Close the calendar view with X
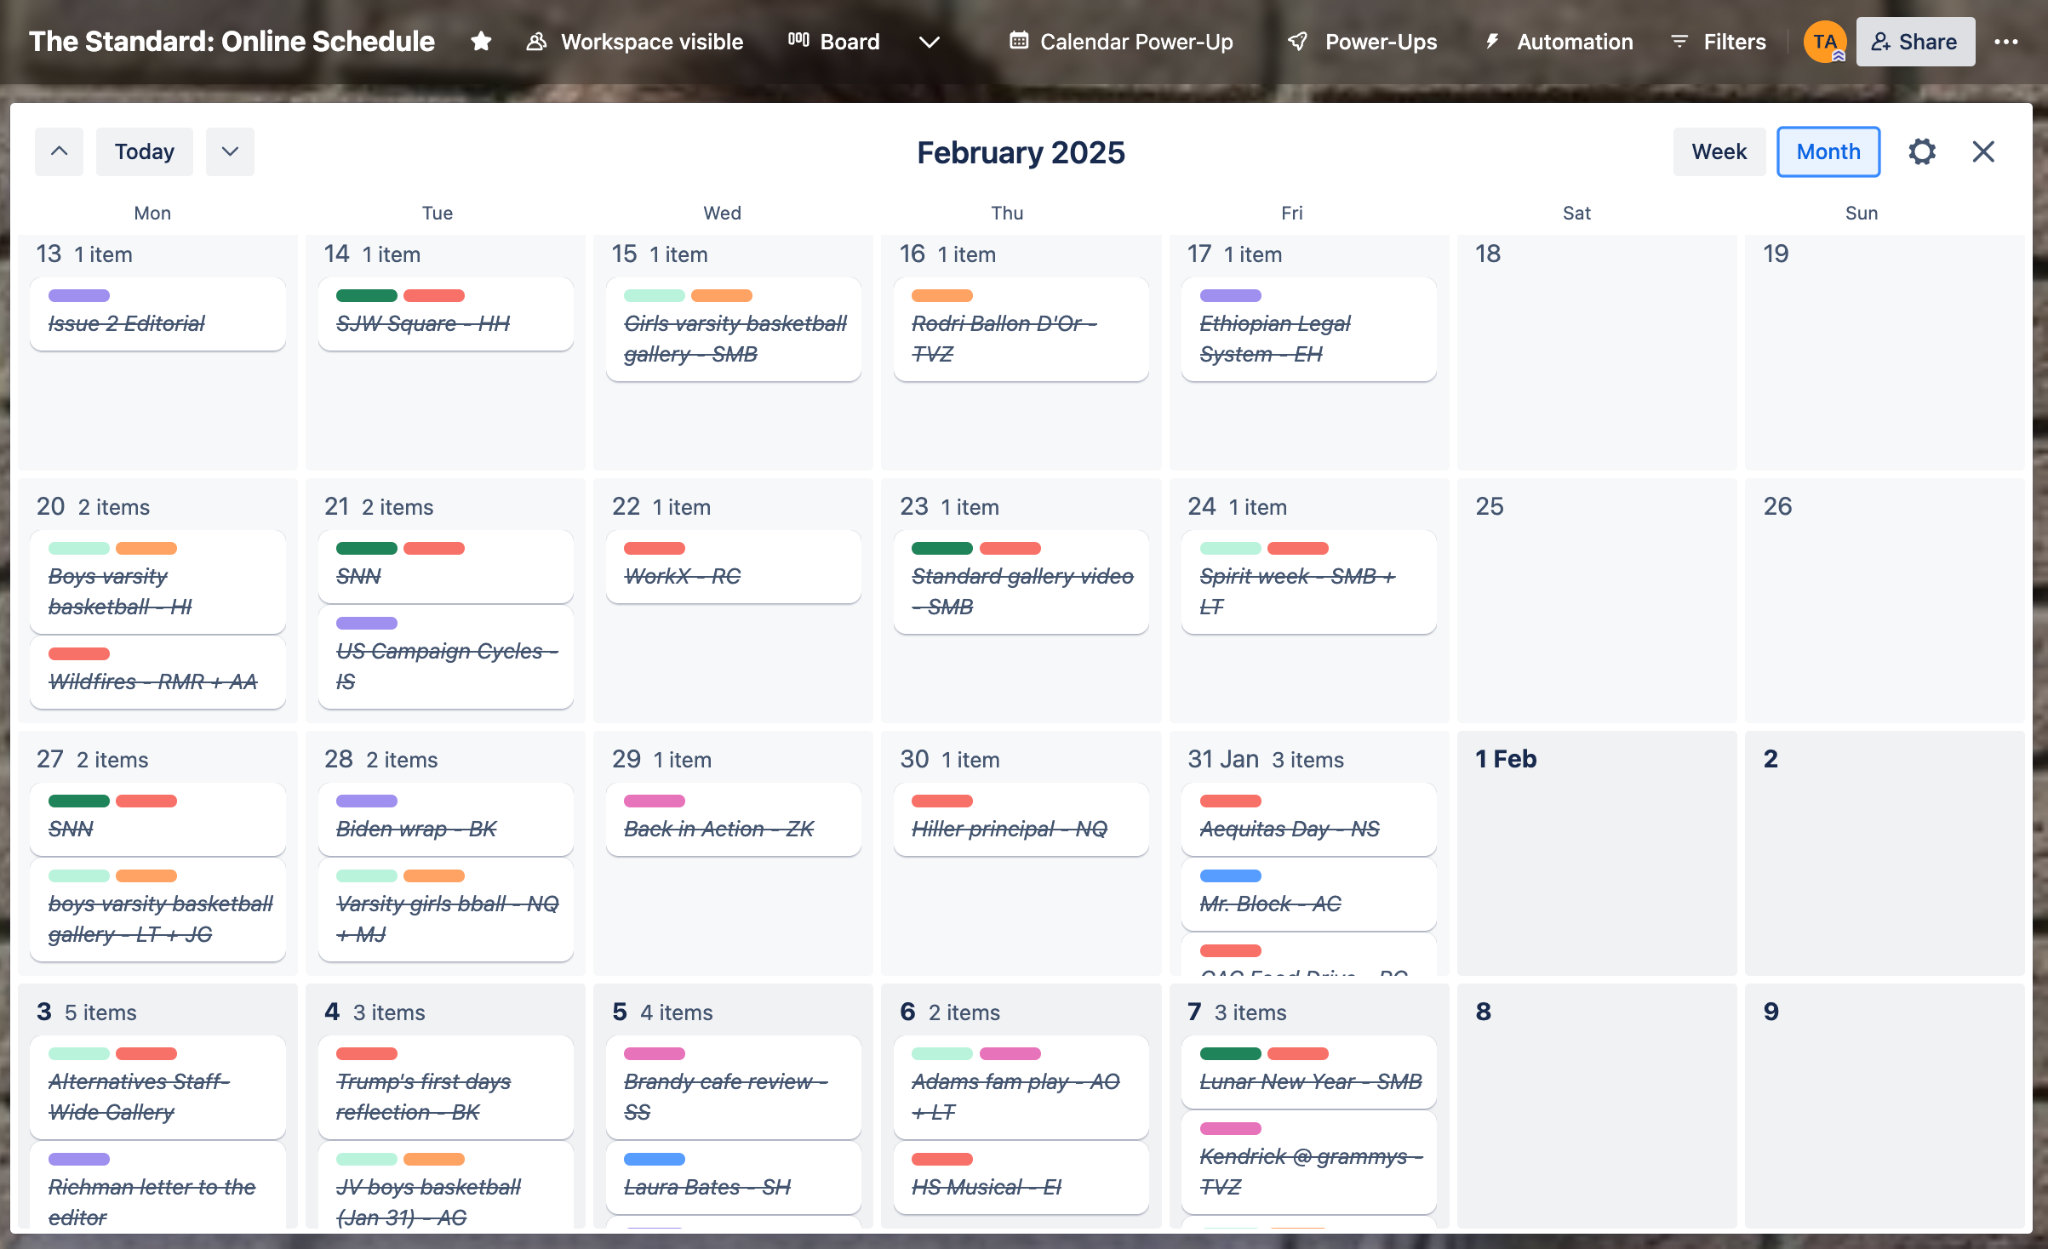 click(x=1983, y=151)
